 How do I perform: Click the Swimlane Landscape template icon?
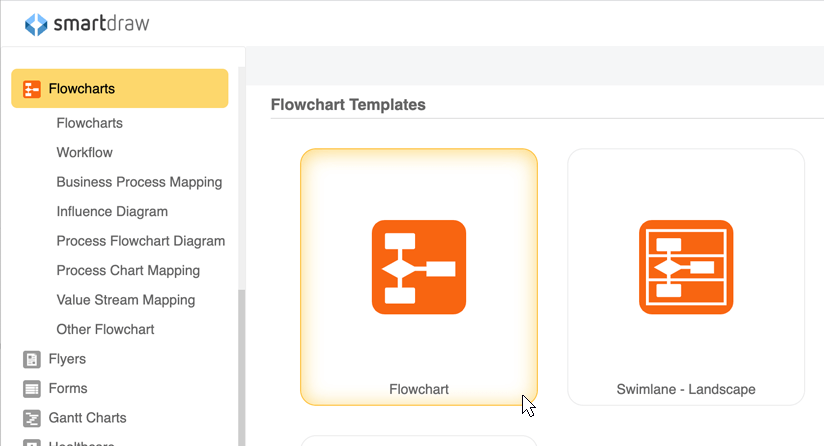click(686, 267)
